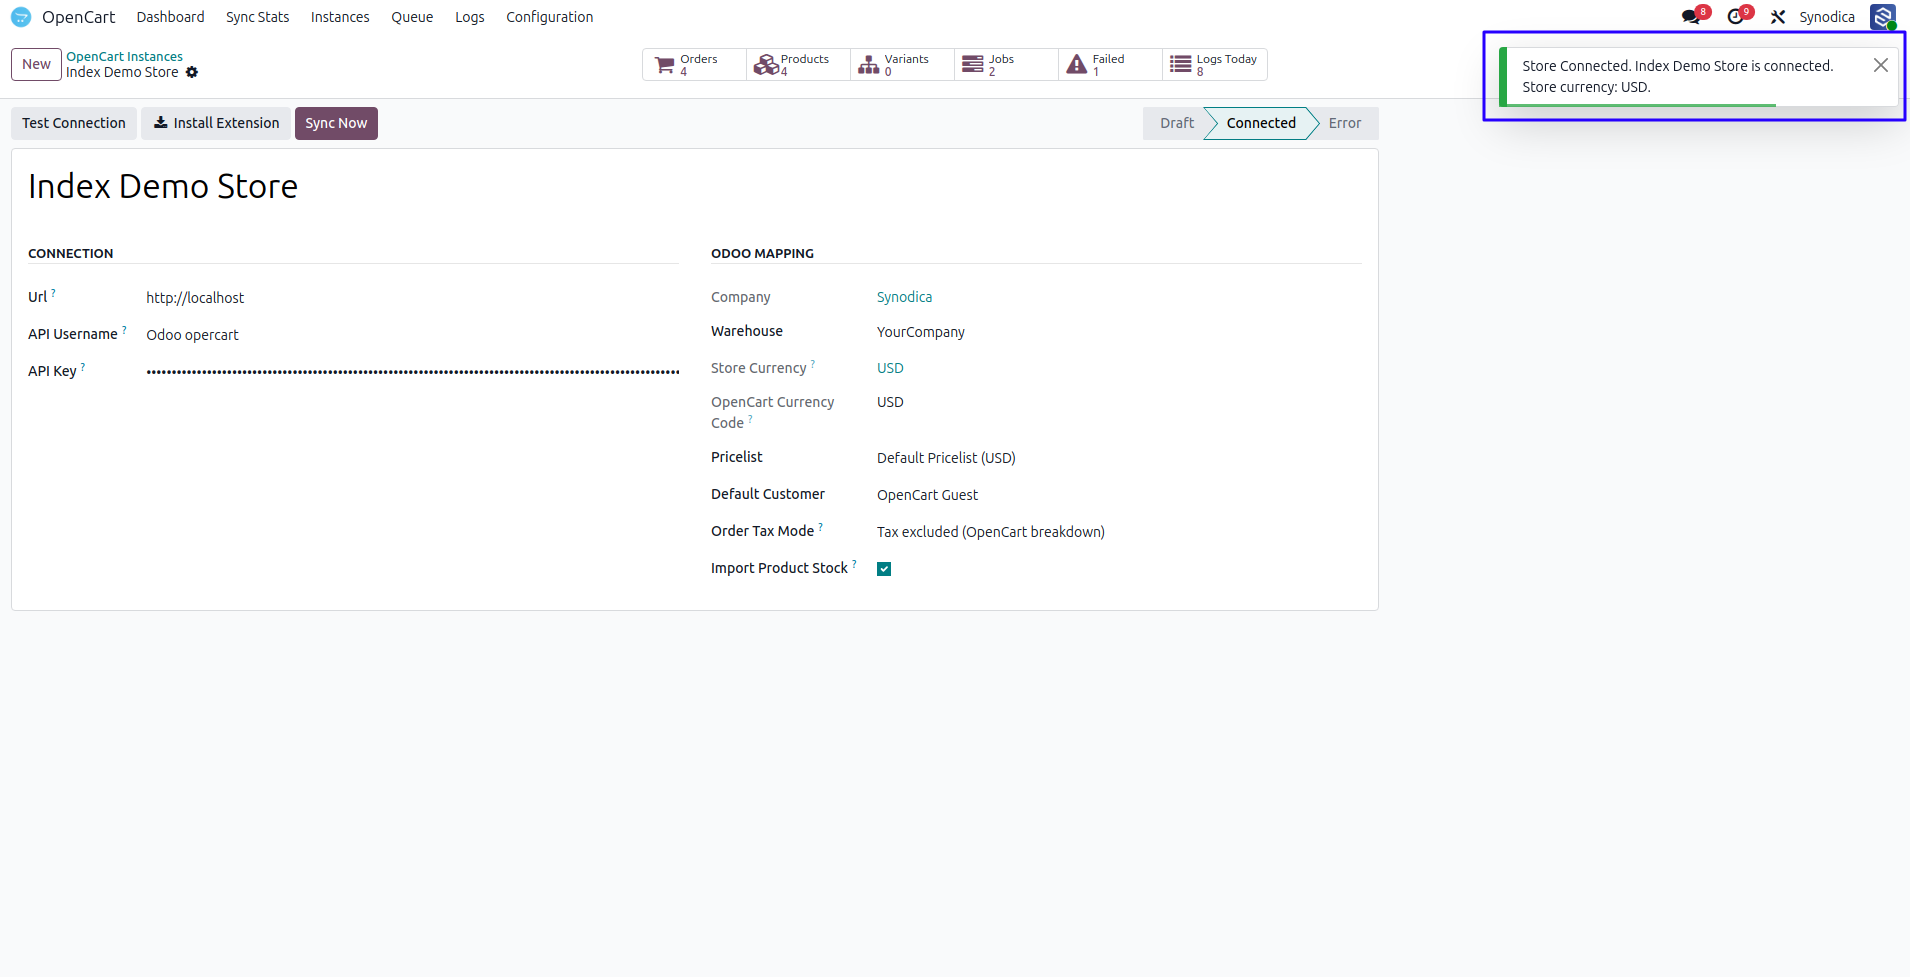Open the Synodica company link
This screenshot has height=977, width=1910.
[x=904, y=297]
